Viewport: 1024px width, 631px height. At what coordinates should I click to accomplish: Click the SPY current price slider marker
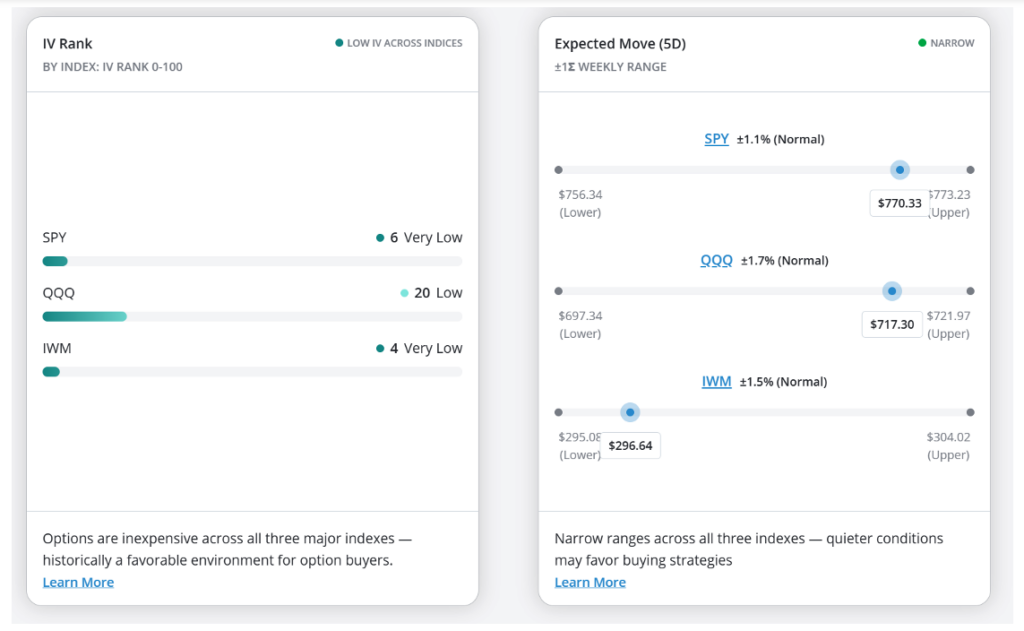pos(900,170)
